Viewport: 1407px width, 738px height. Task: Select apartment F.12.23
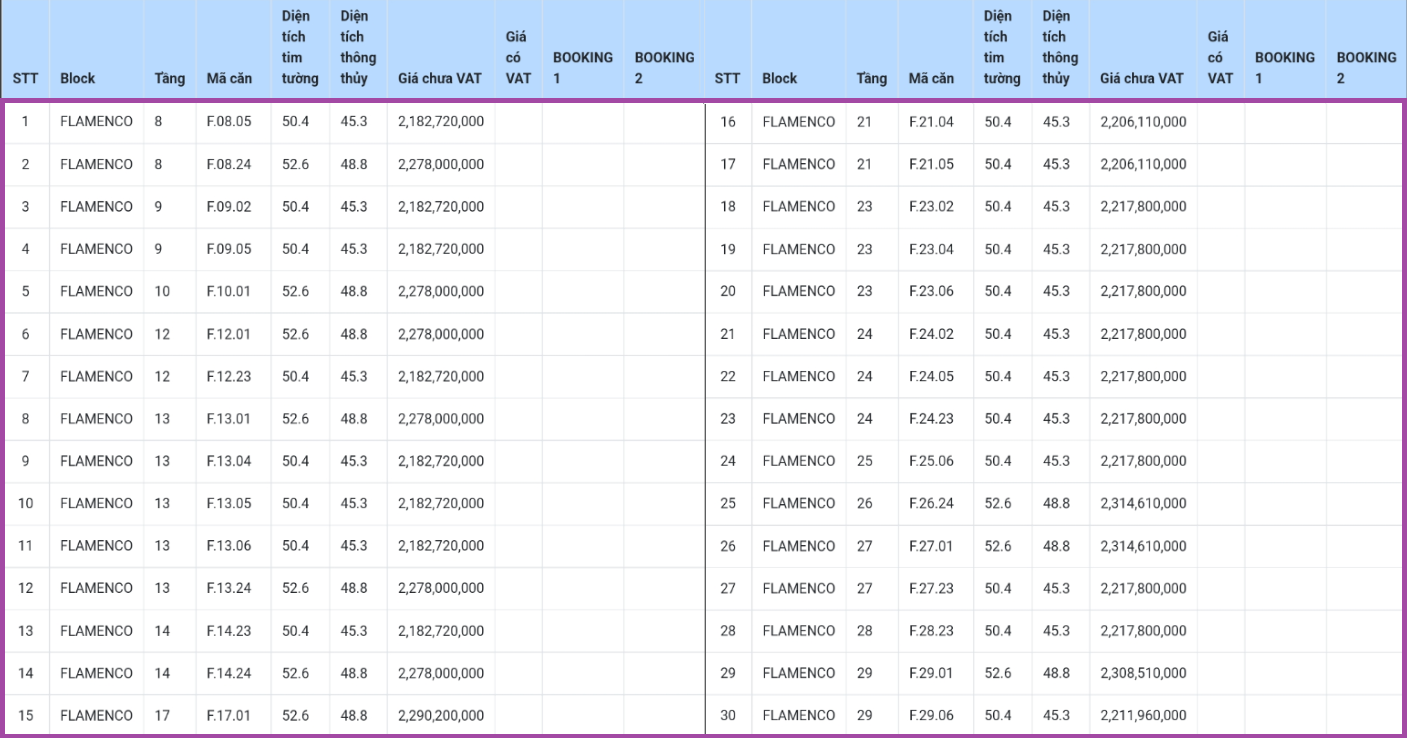click(229, 376)
